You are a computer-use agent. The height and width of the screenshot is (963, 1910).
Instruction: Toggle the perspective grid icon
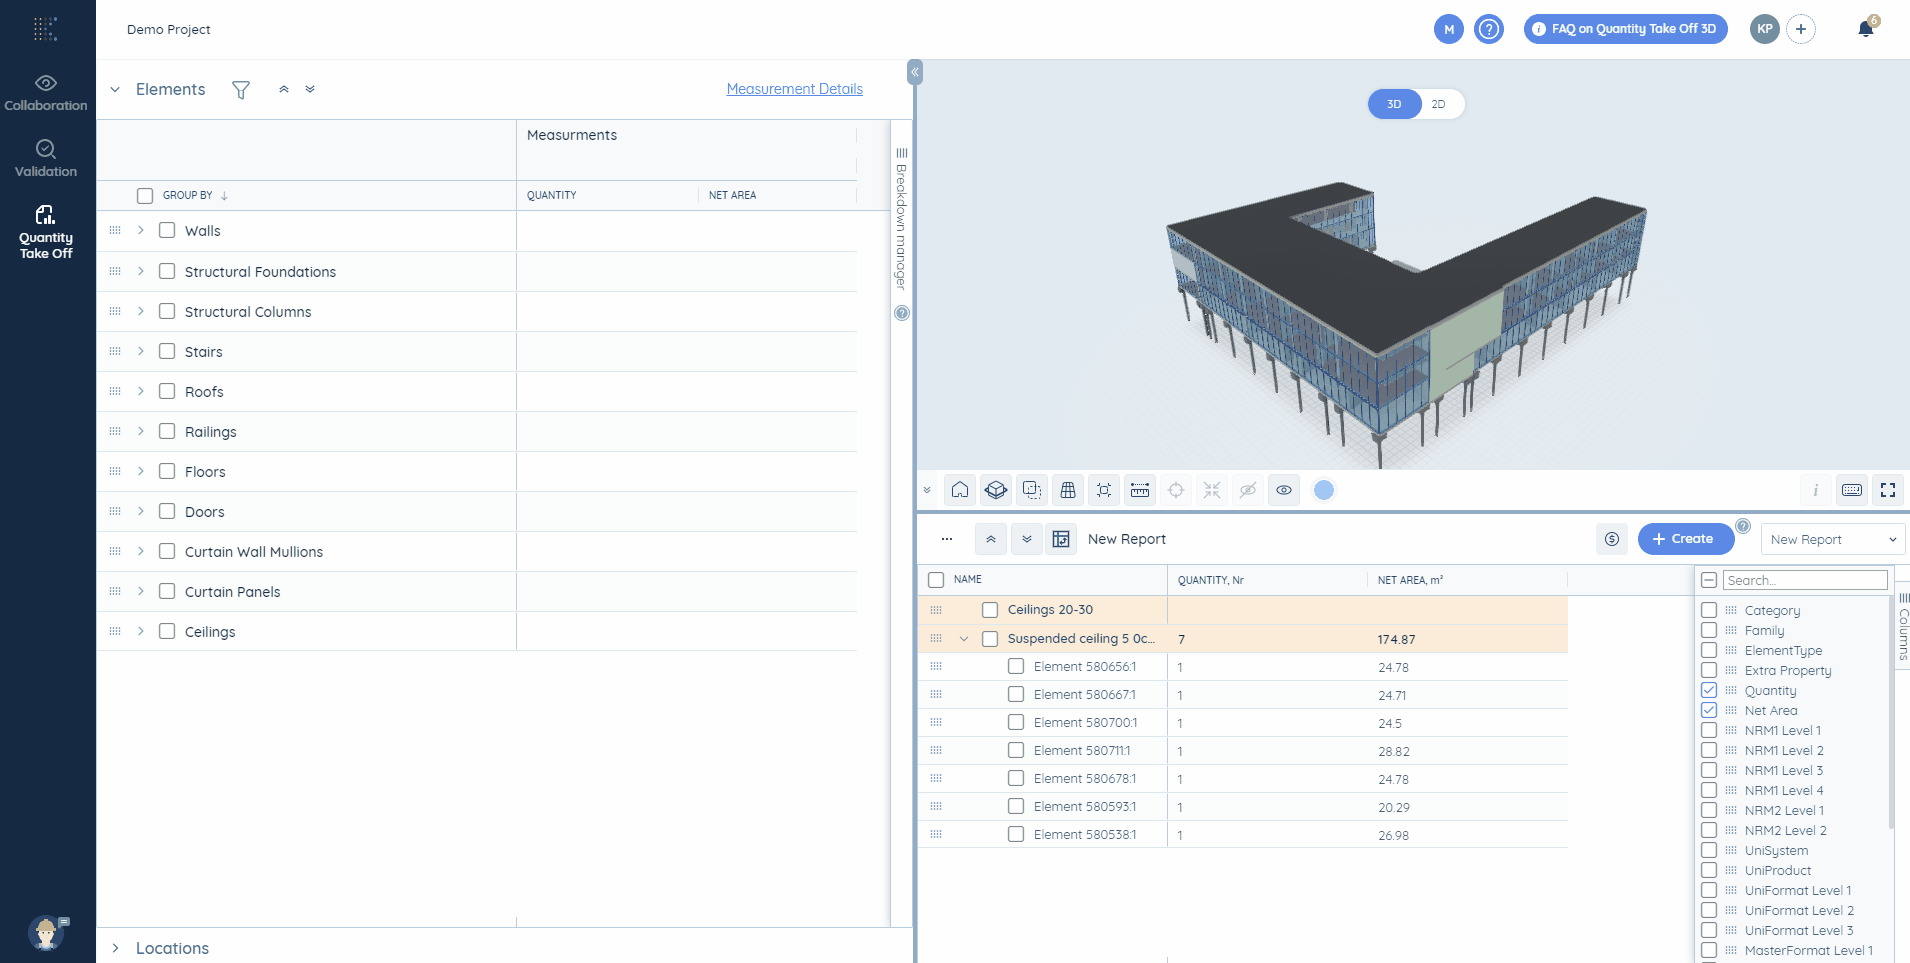point(1068,490)
